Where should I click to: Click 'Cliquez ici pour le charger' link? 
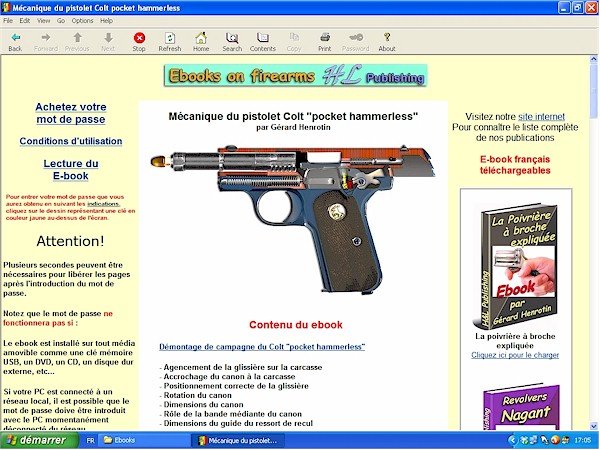point(515,355)
